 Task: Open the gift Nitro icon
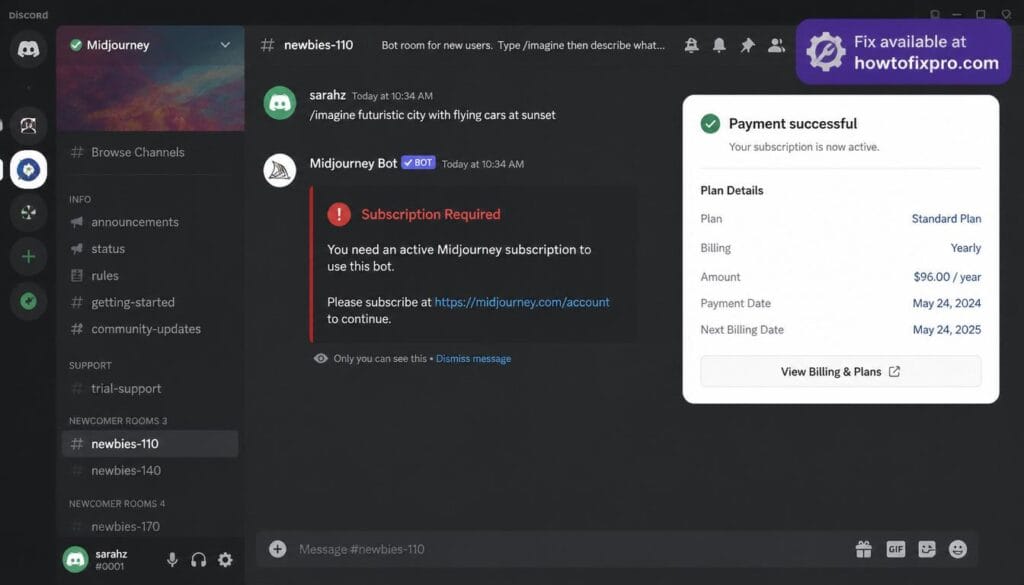tap(863, 549)
